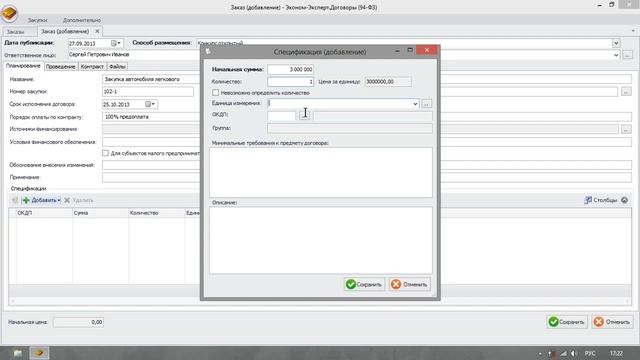This screenshot has width=640, height=360.
Task: Click Отменить at the bottom of main window
Action: pos(612,322)
